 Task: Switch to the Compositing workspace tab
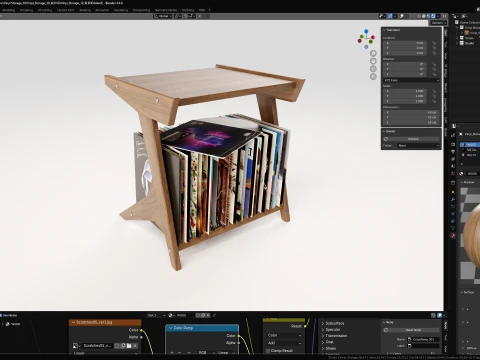pos(141,10)
